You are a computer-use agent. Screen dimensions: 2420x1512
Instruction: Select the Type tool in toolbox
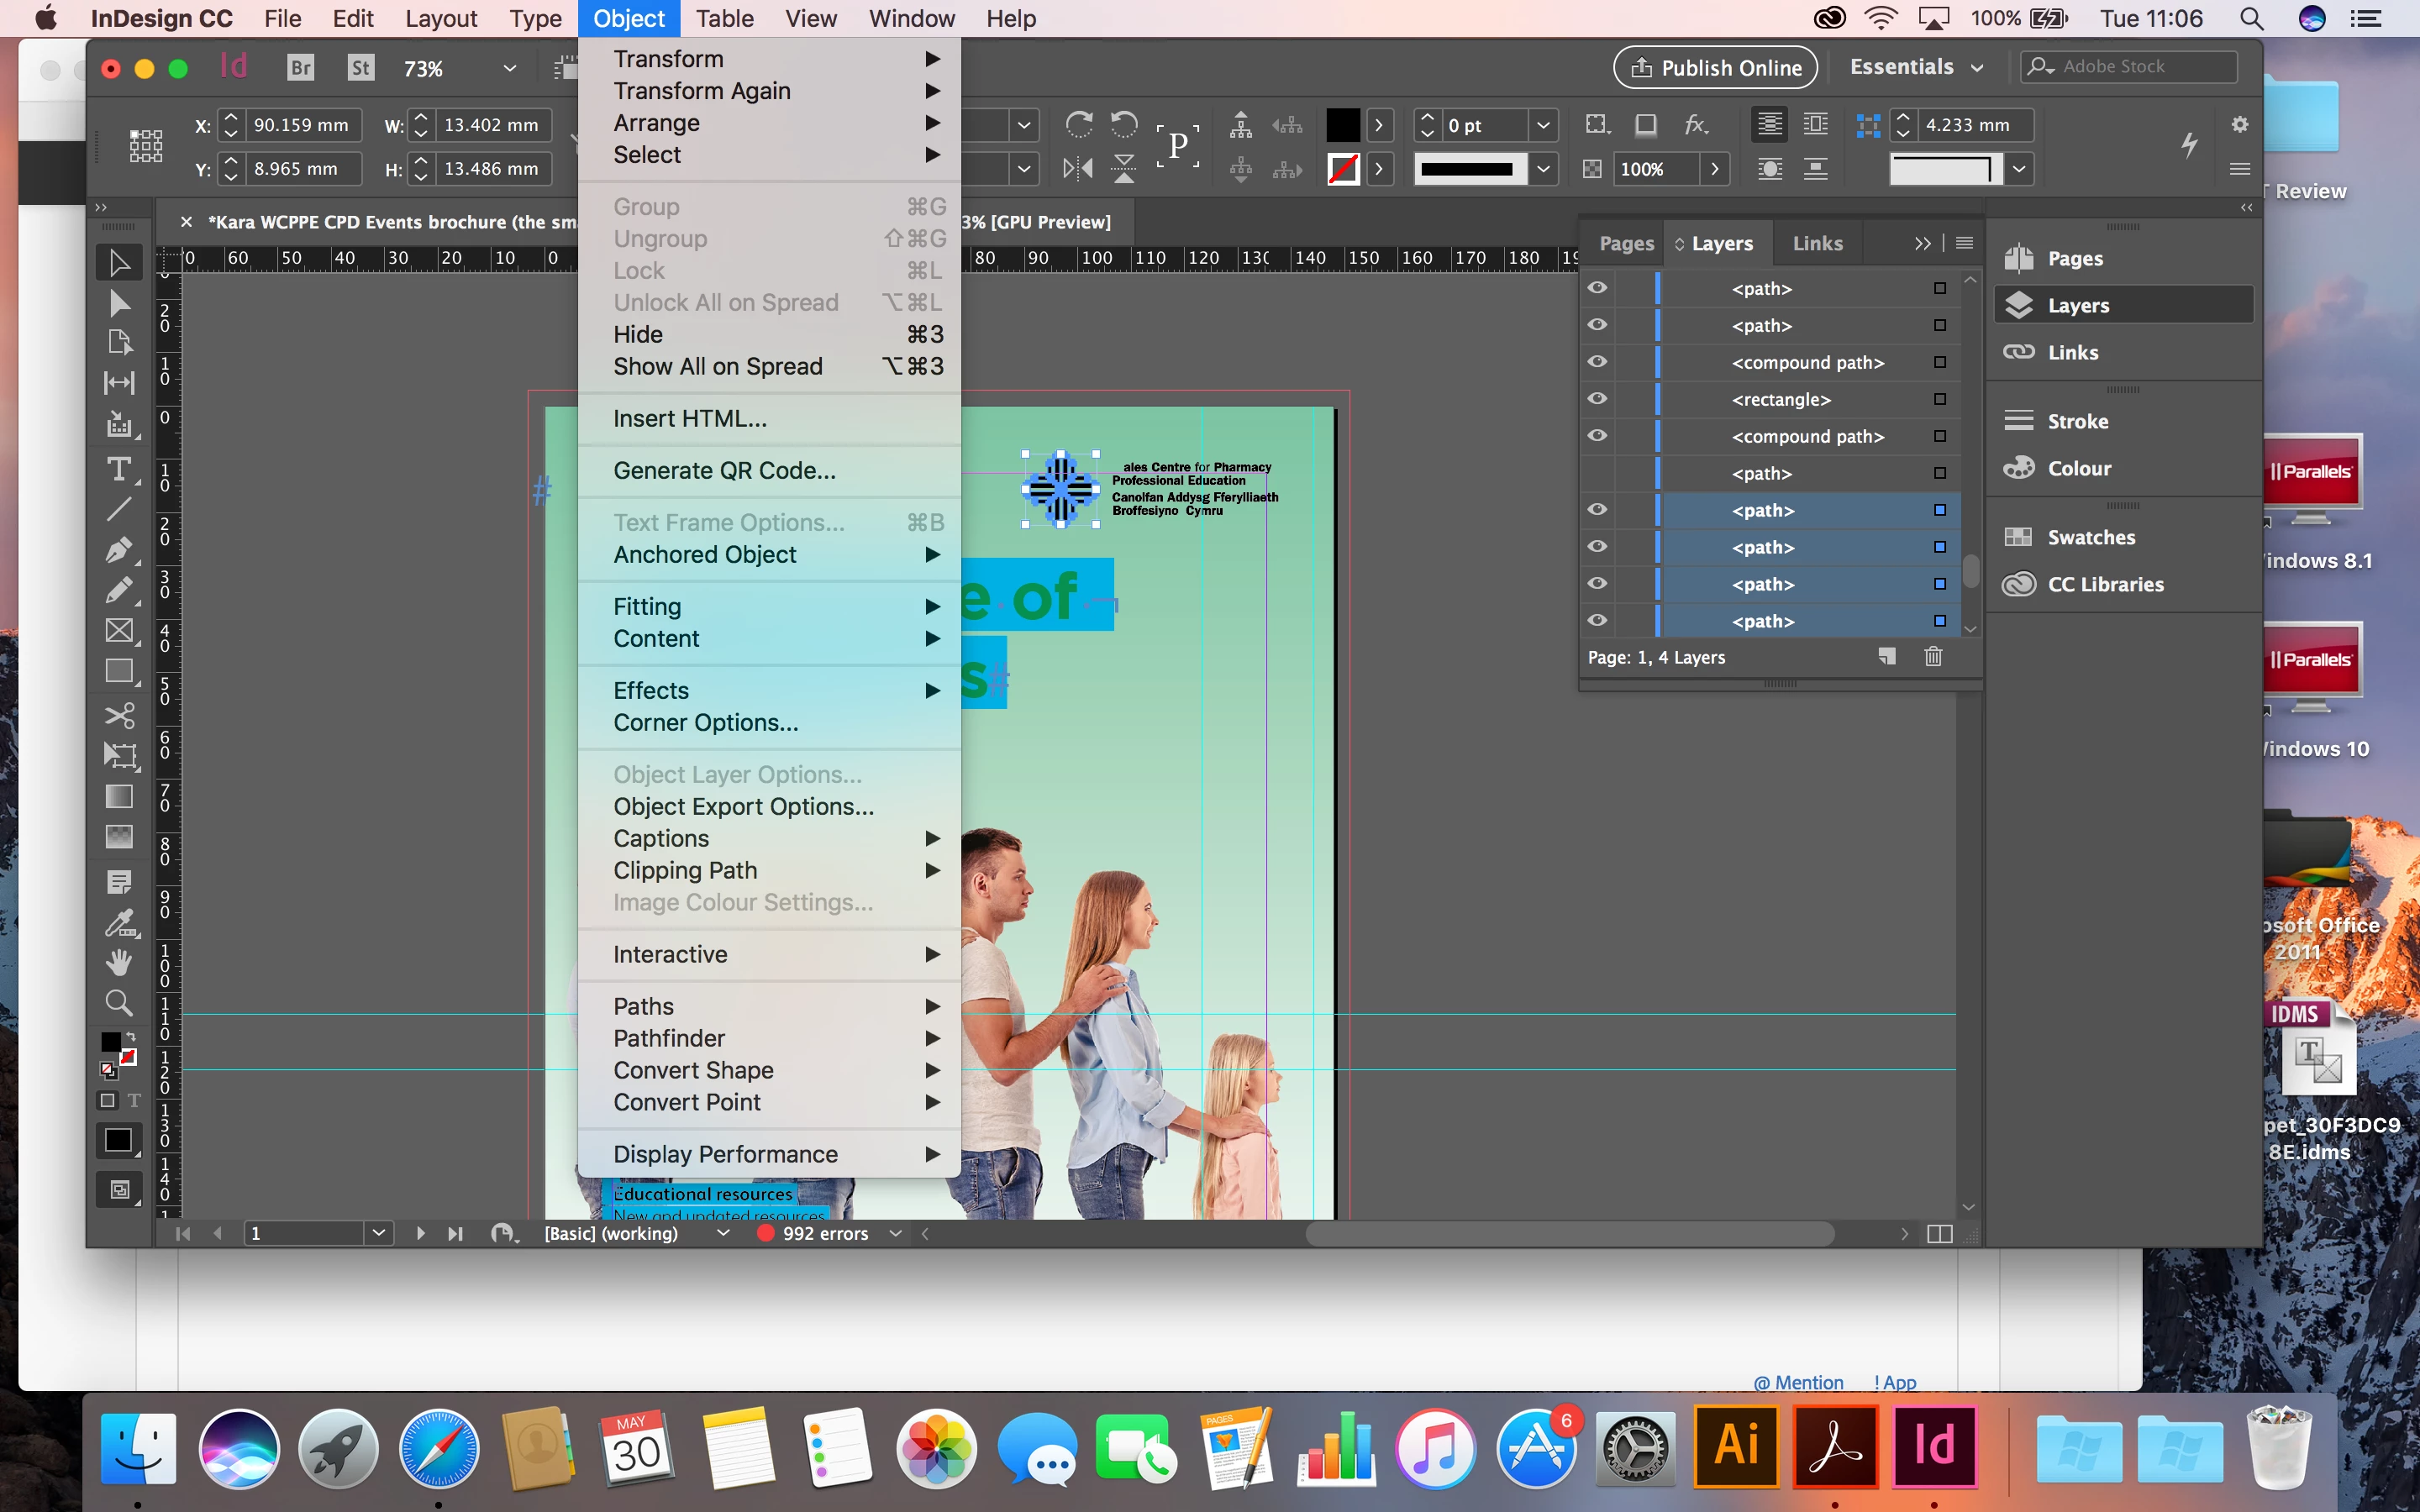[x=119, y=469]
